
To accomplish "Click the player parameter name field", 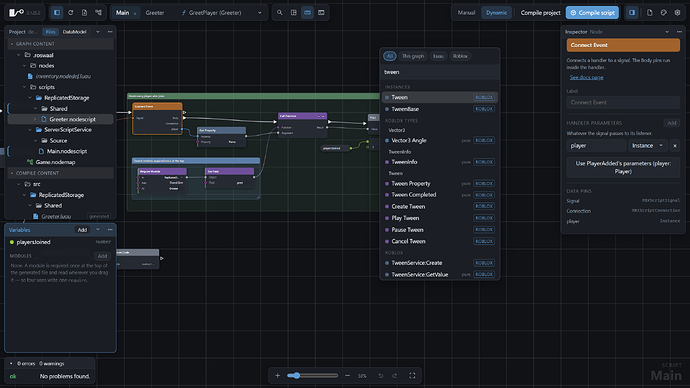I will [x=596, y=146].
